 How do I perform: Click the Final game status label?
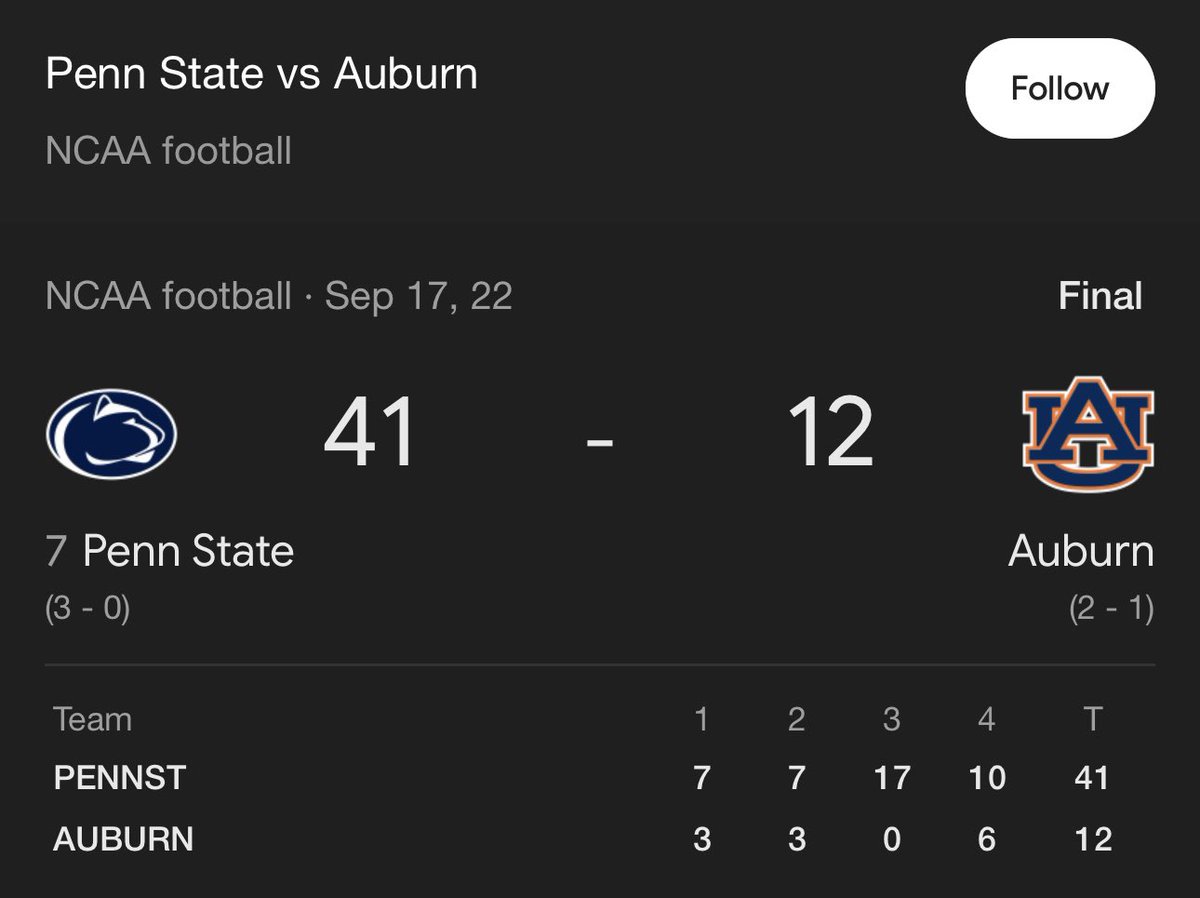(1100, 296)
